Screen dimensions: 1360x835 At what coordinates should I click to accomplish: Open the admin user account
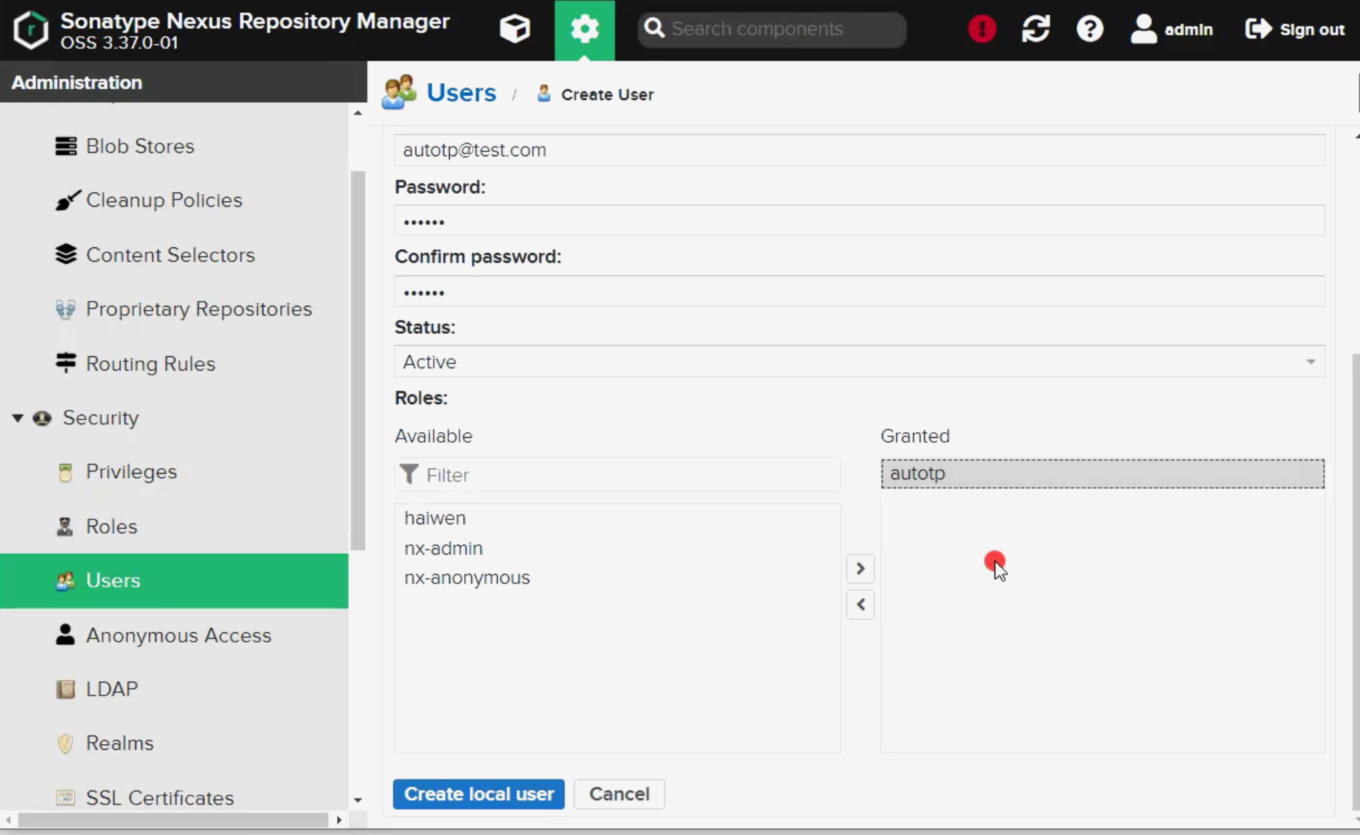(1172, 29)
